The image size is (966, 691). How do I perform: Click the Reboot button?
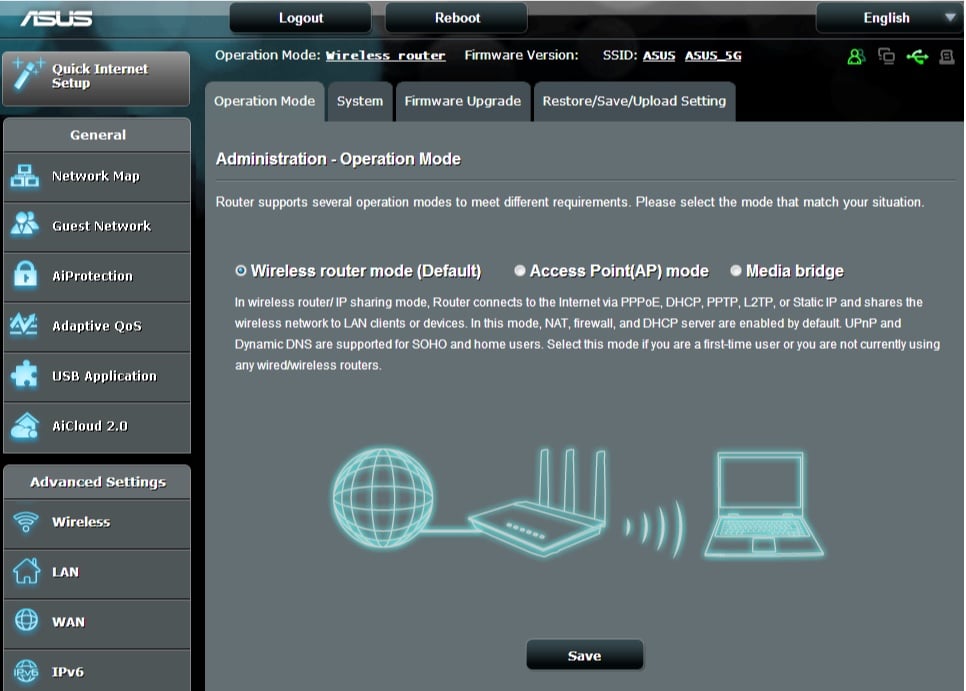pyautogui.click(x=457, y=18)
